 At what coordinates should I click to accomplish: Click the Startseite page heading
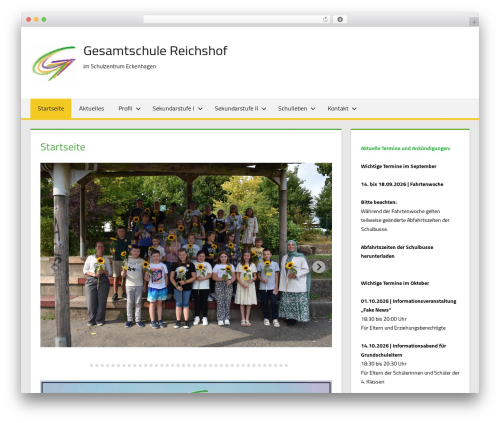click(x=63, y=147)
